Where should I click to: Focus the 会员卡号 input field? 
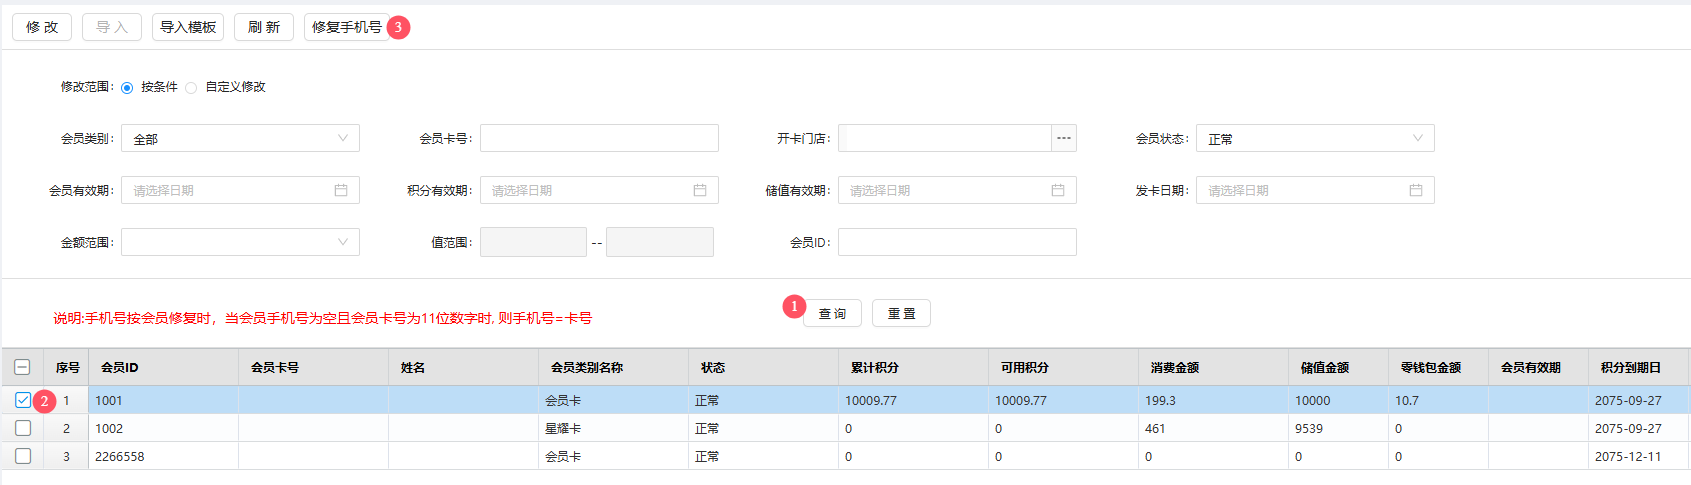[599, 138]
